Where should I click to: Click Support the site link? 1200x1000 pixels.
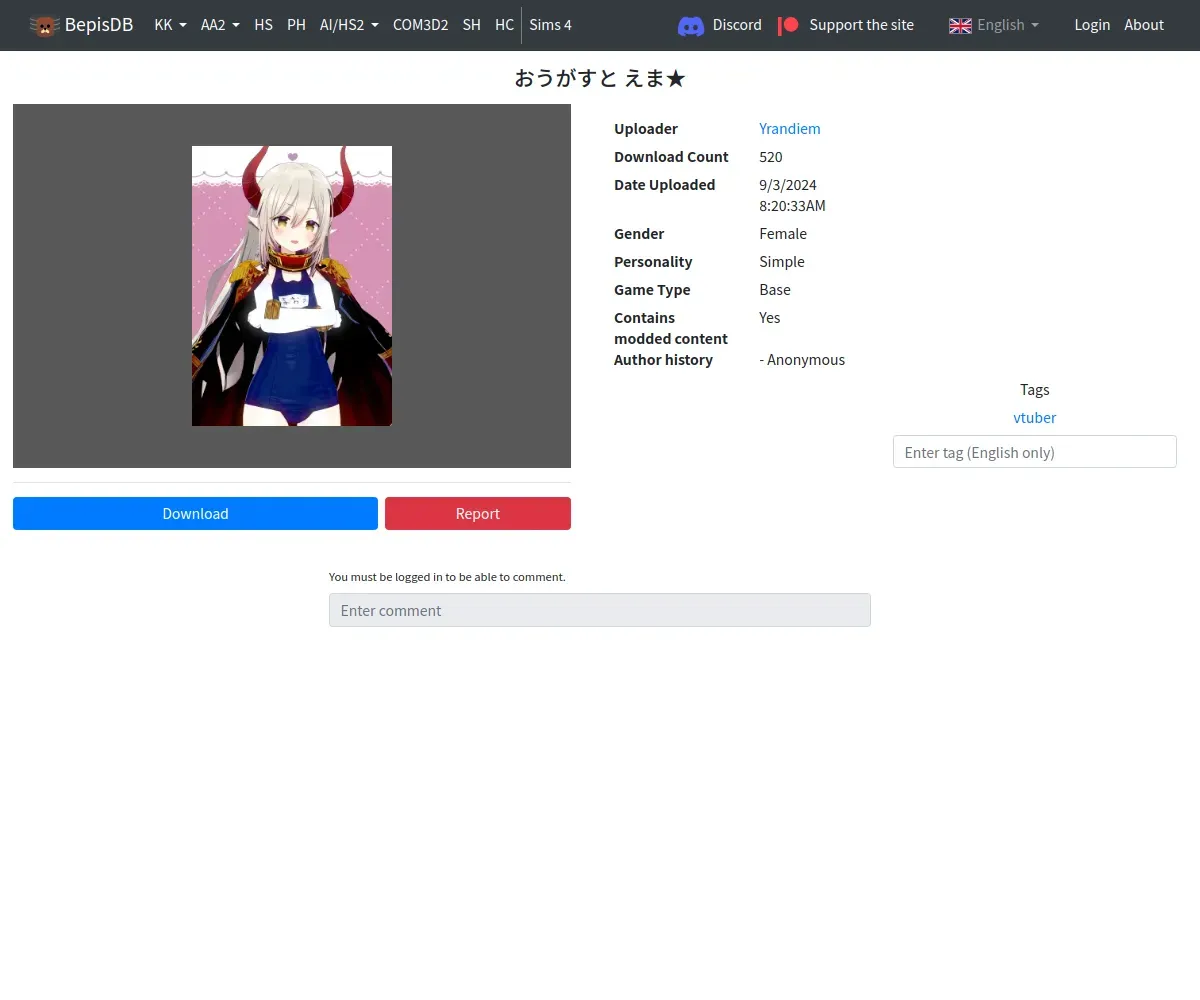[x=861, y=25]
